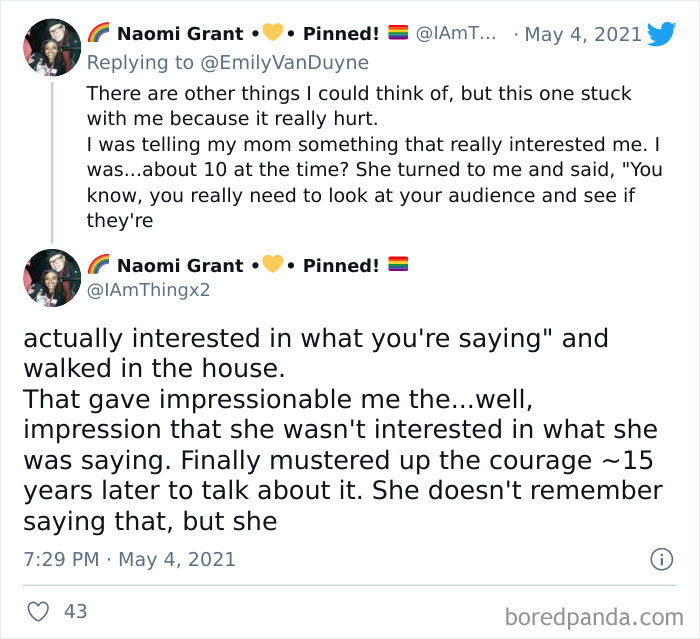Viewport: 700px width, 639px height.
Task: Click the Twitter bird logo
Action: 662,34
